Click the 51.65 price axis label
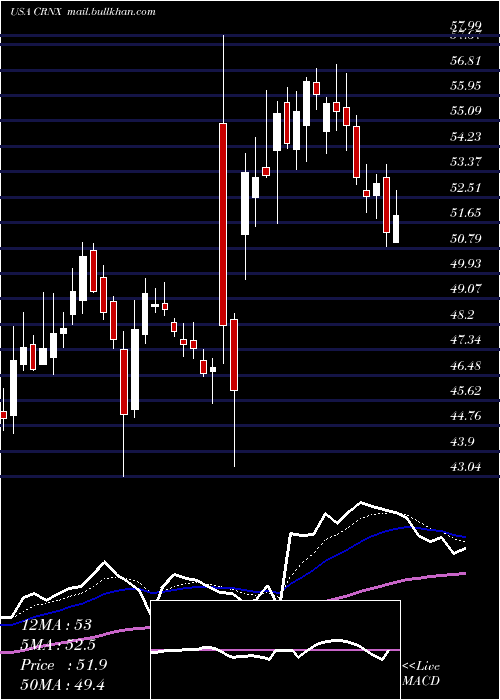Image resolution: width=500 pixels, height=700 pixels. 466,212
